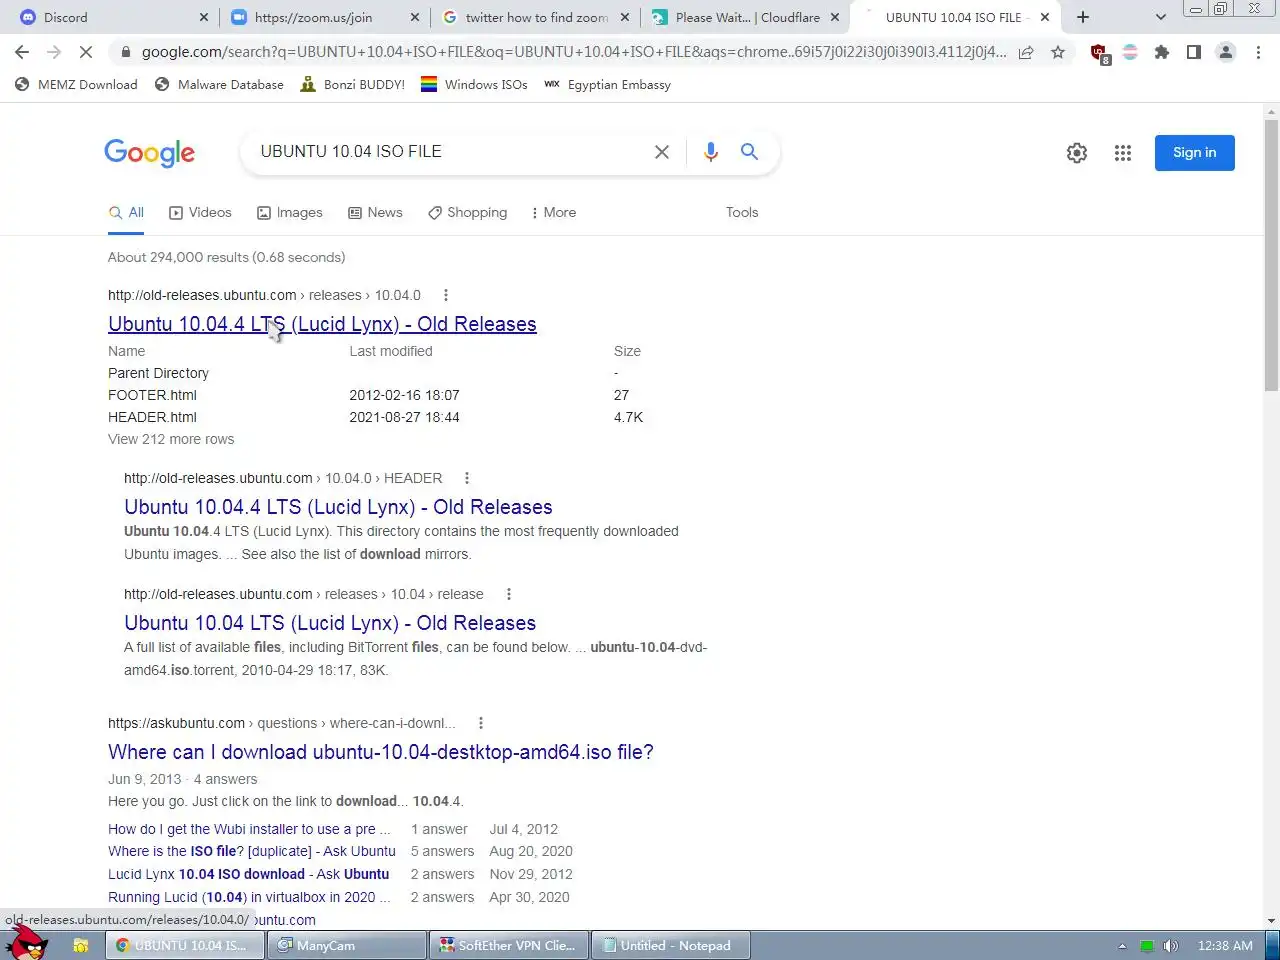Open Ubuntu 10.04 LTS Old Releases link
The width and height of the screenshot is (1280, 960).
(x=330, y=623)
